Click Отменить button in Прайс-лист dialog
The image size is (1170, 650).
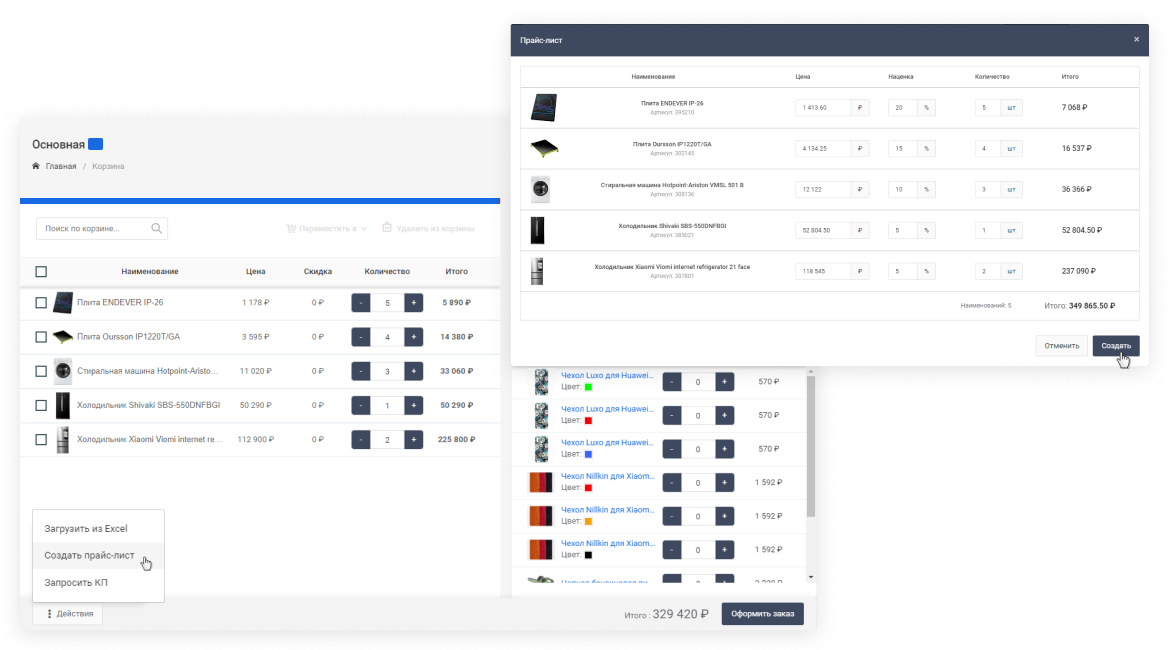click(1061, 346)
